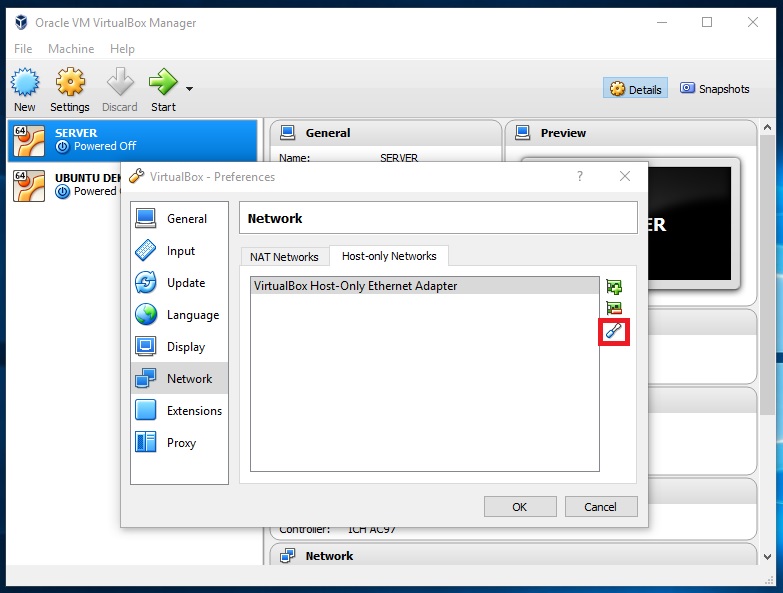783x593 pixels.
Task: Open Settings gear in the main toolbar
Action: tap(70, 82)
